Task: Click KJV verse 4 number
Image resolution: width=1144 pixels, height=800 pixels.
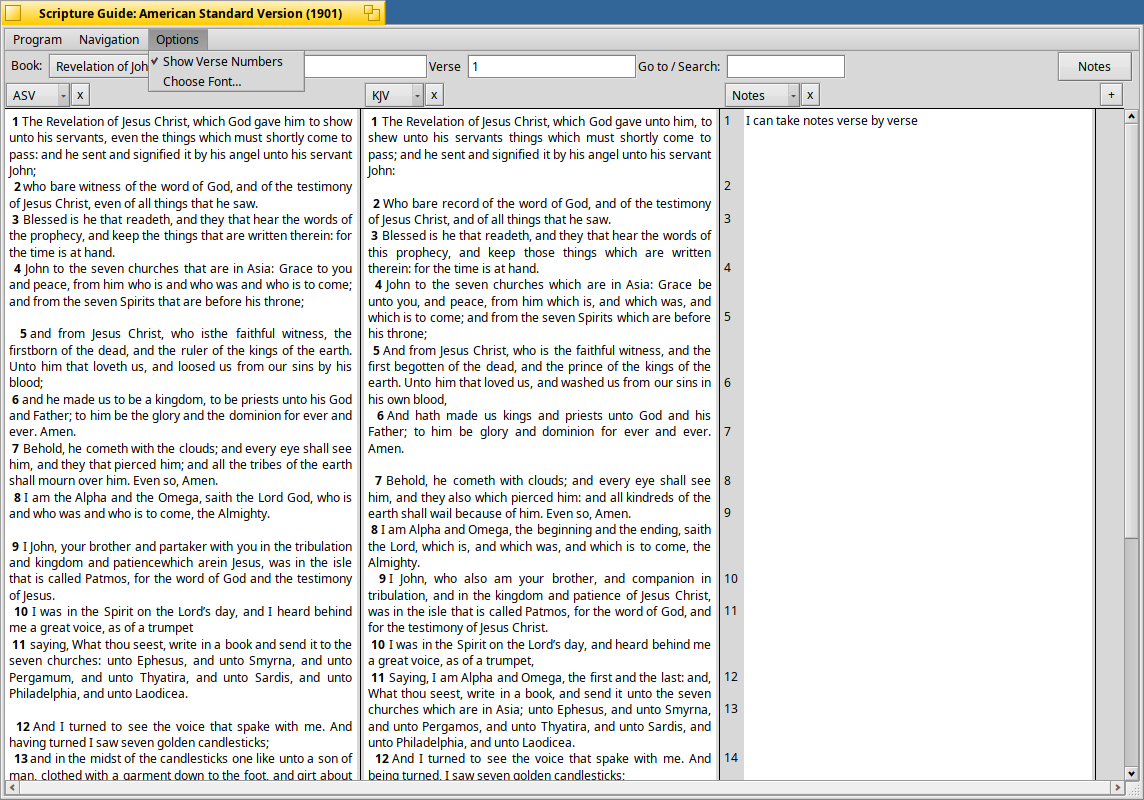Action: coord(379,284)
